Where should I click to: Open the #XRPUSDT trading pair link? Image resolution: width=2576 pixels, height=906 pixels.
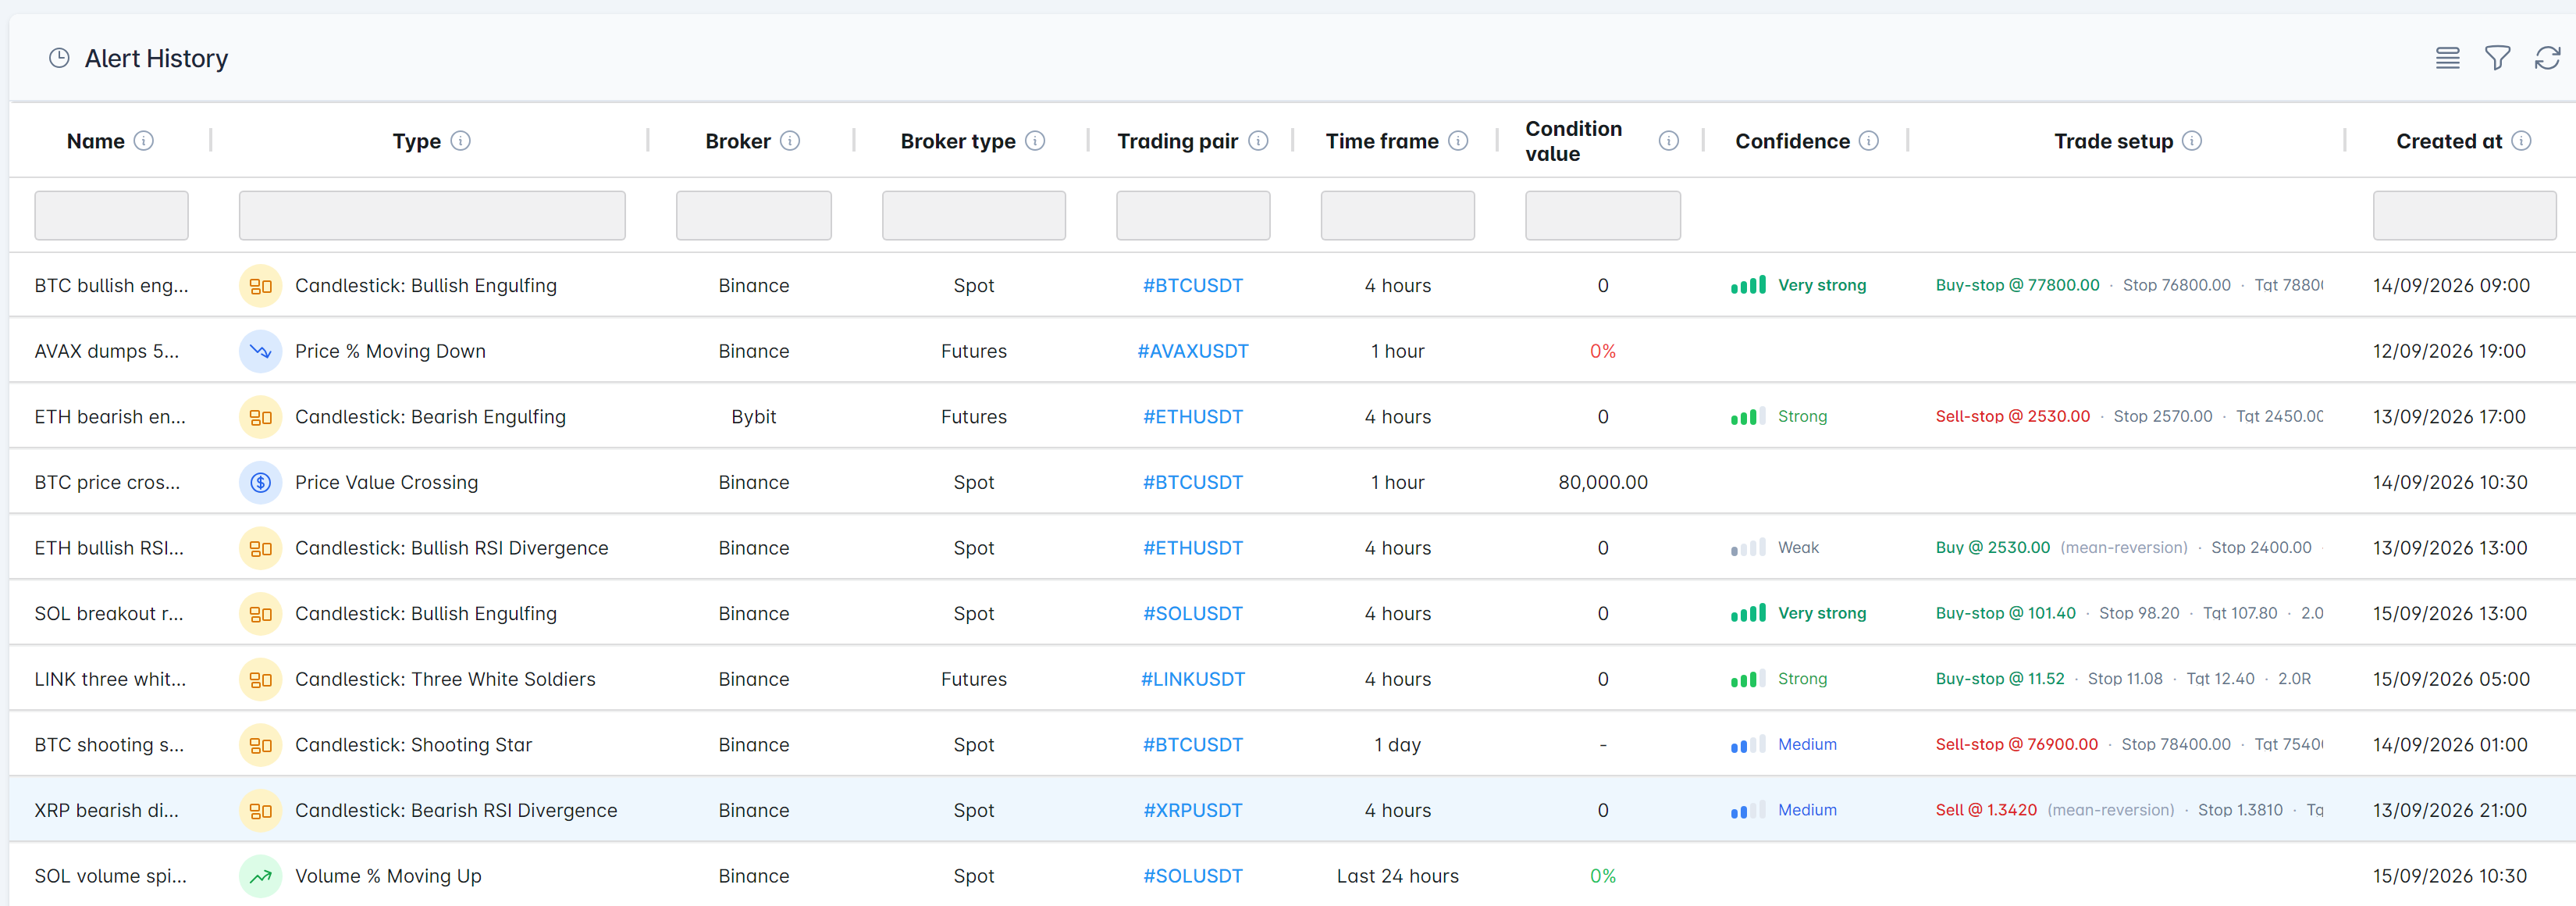coord(1193,811)
